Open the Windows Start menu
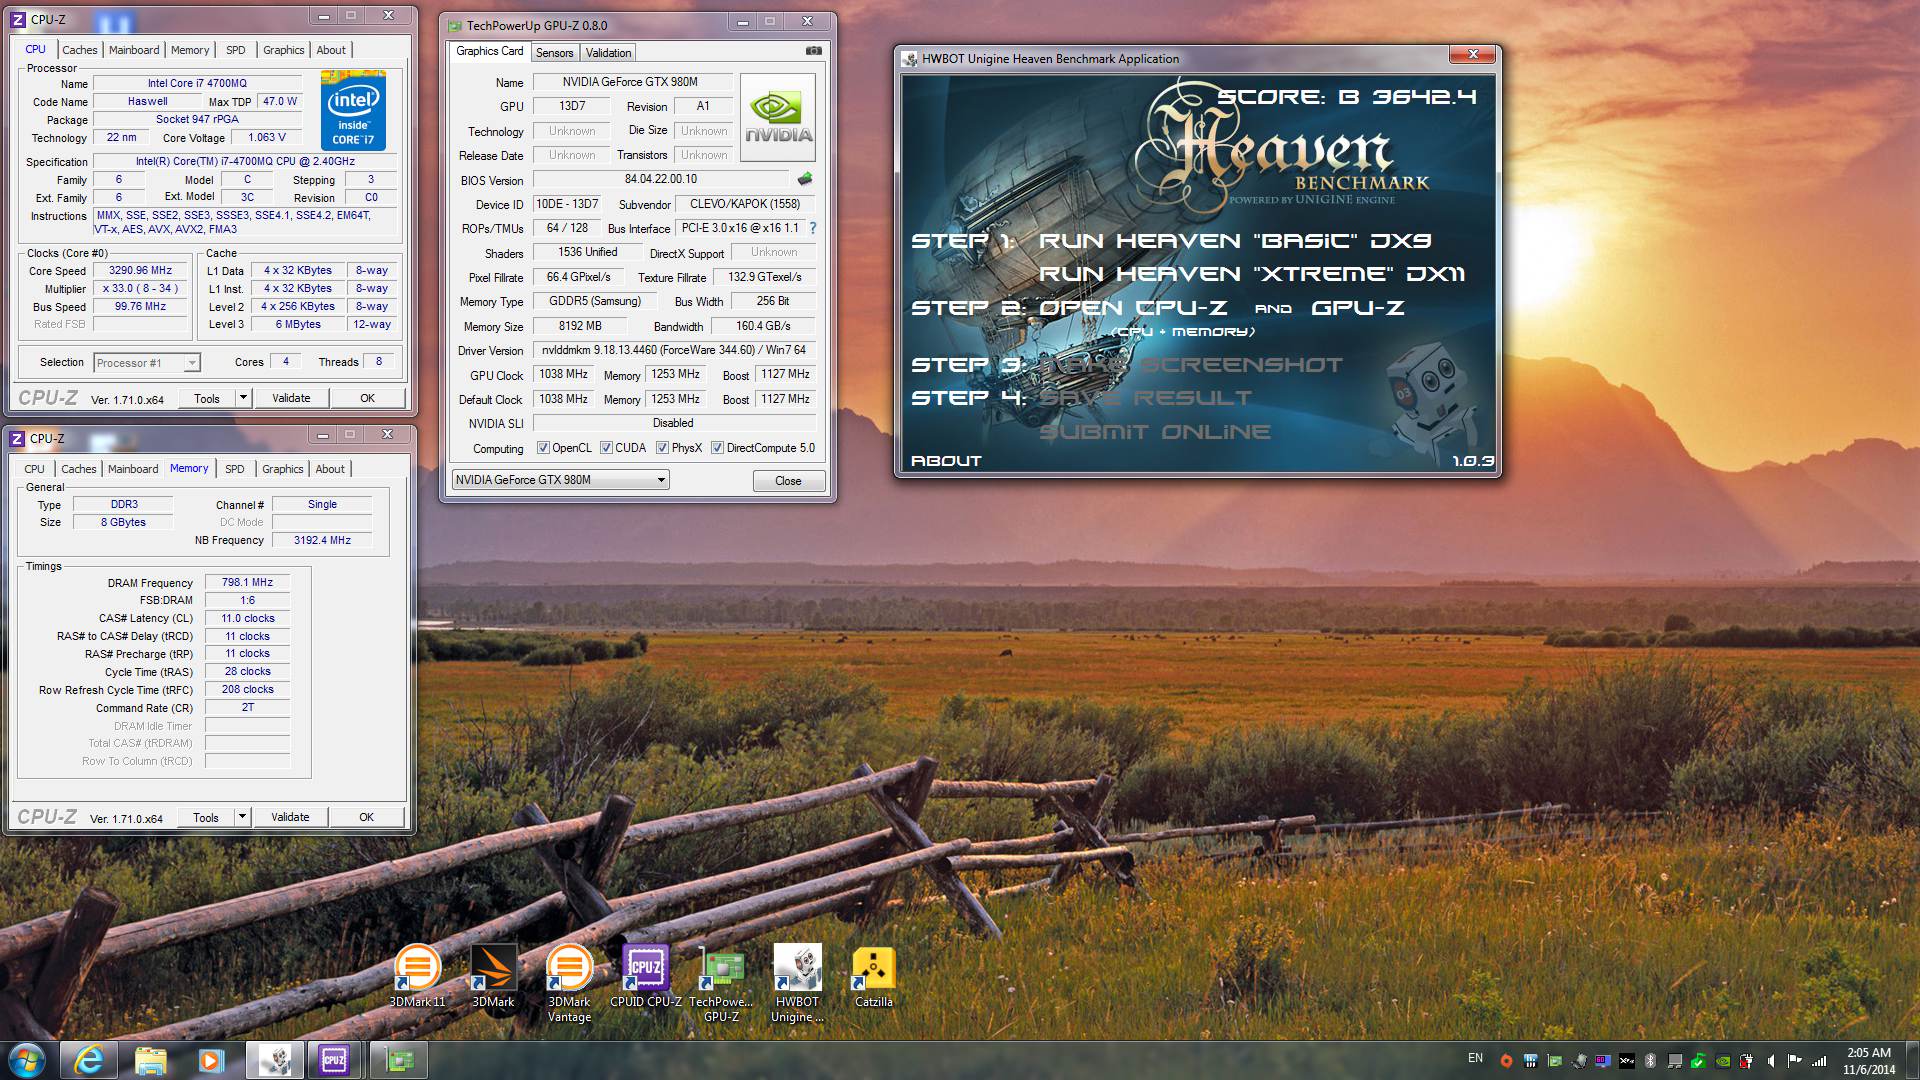Viewport: 1920px width, 1080px height. tap(27, 1059)
